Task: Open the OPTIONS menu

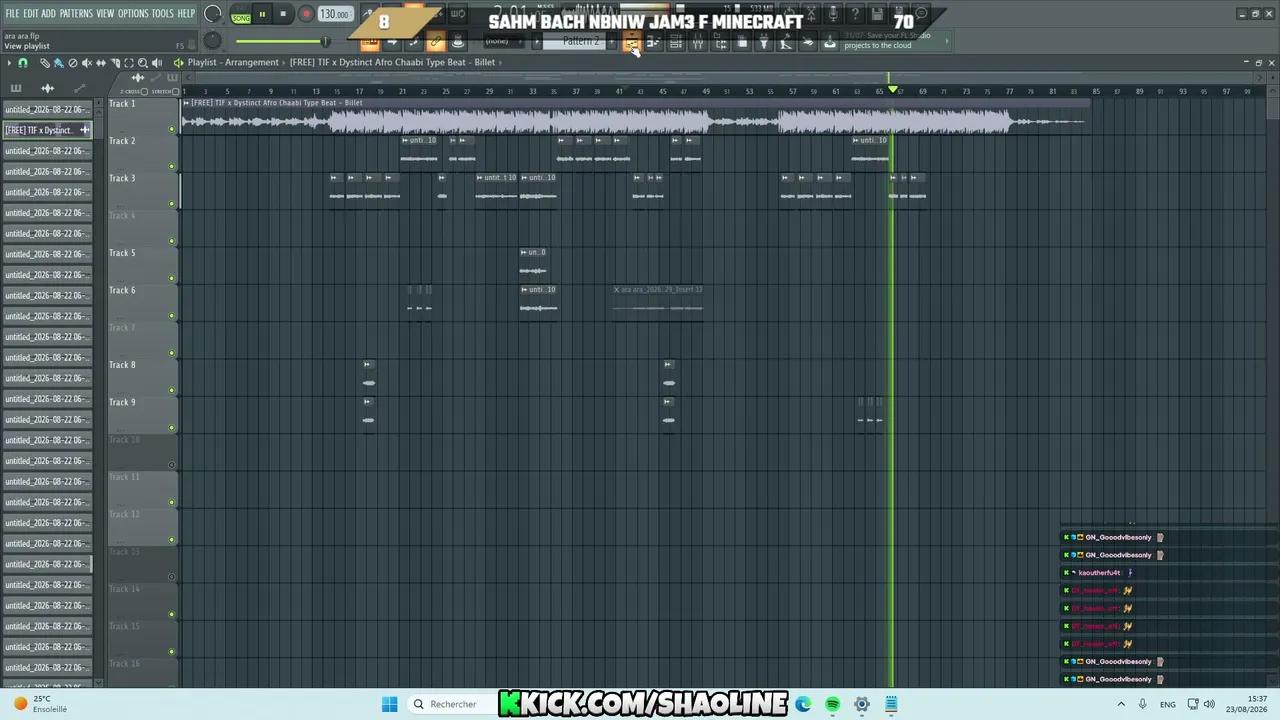Action: [133, 14]
